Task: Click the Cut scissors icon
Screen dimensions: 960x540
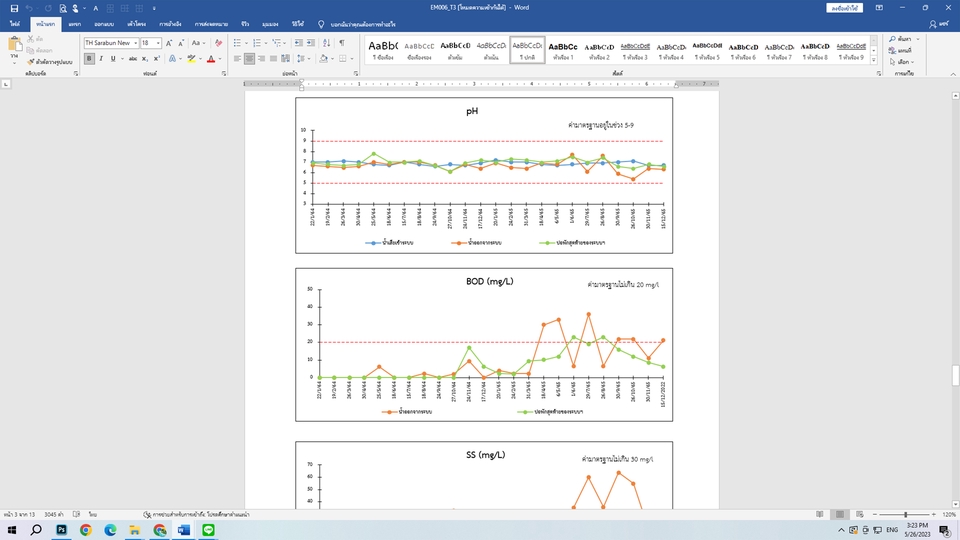Action: [31, 39]
